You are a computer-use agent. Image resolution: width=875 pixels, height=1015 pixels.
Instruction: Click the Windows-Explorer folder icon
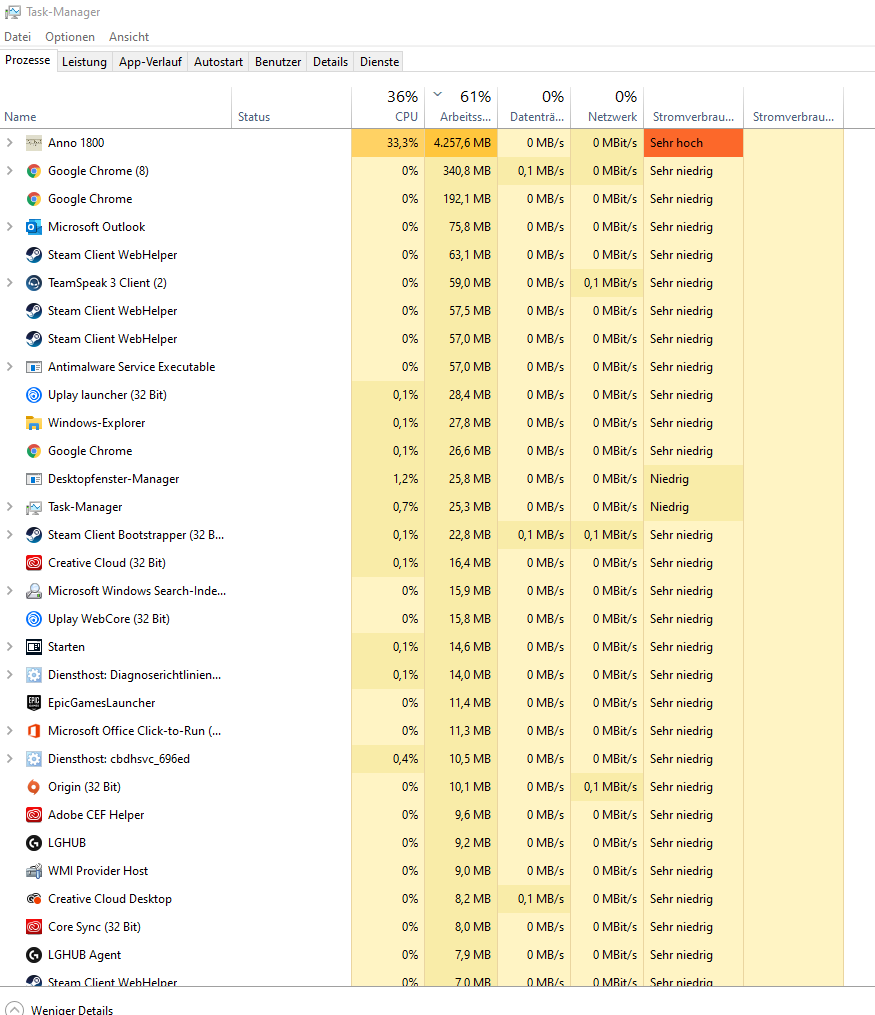(34, 423)
